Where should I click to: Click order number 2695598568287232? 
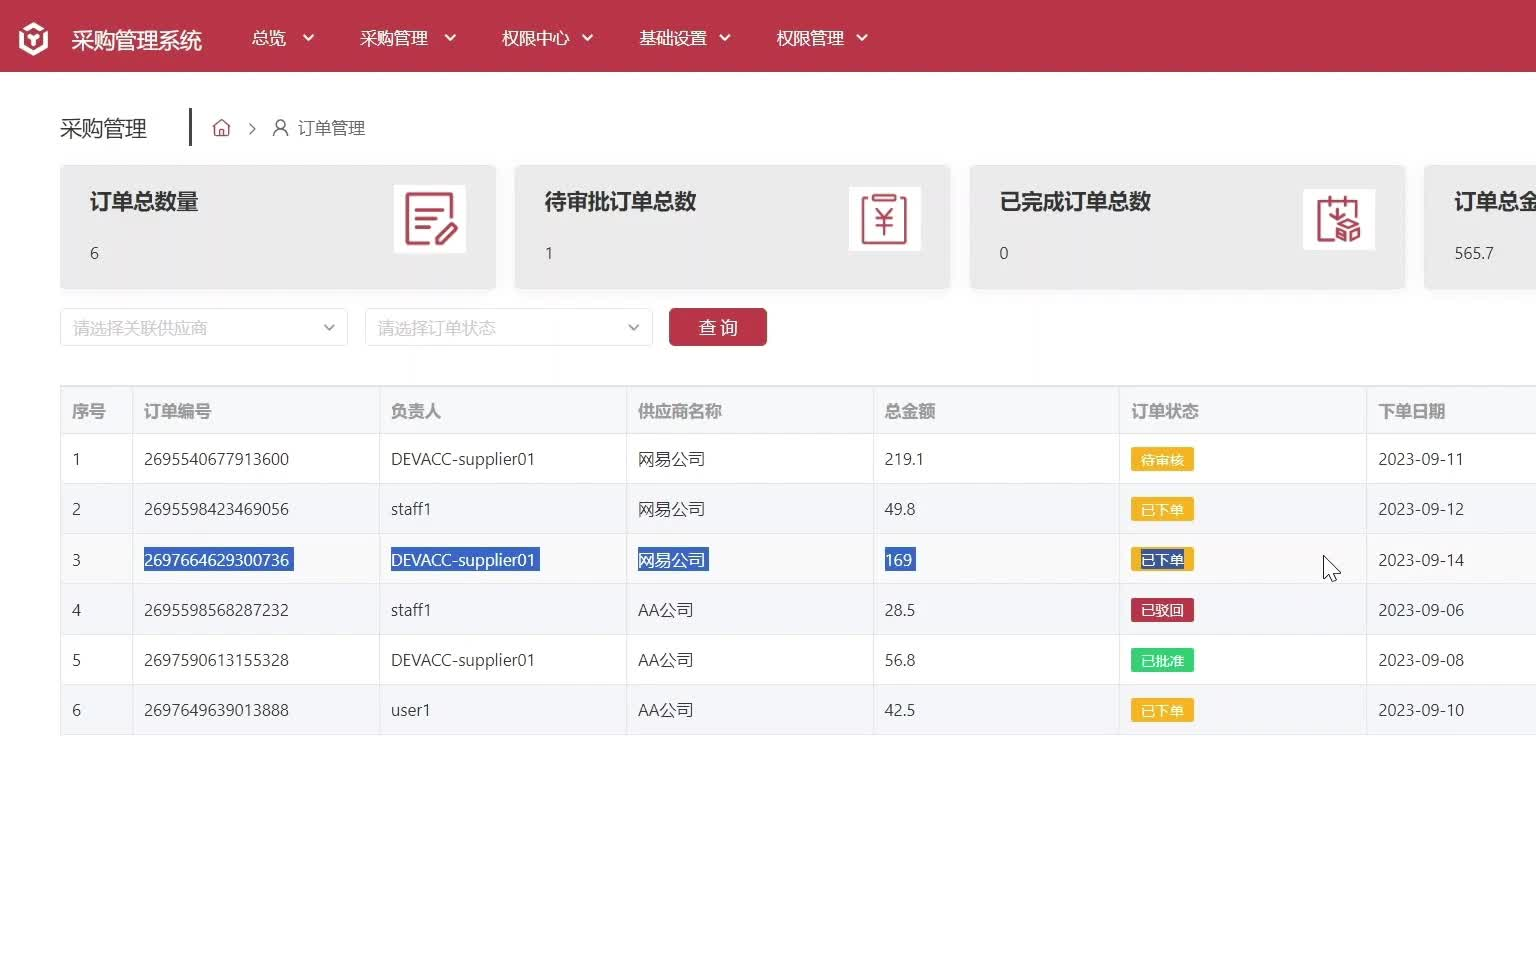pos(216,610)
